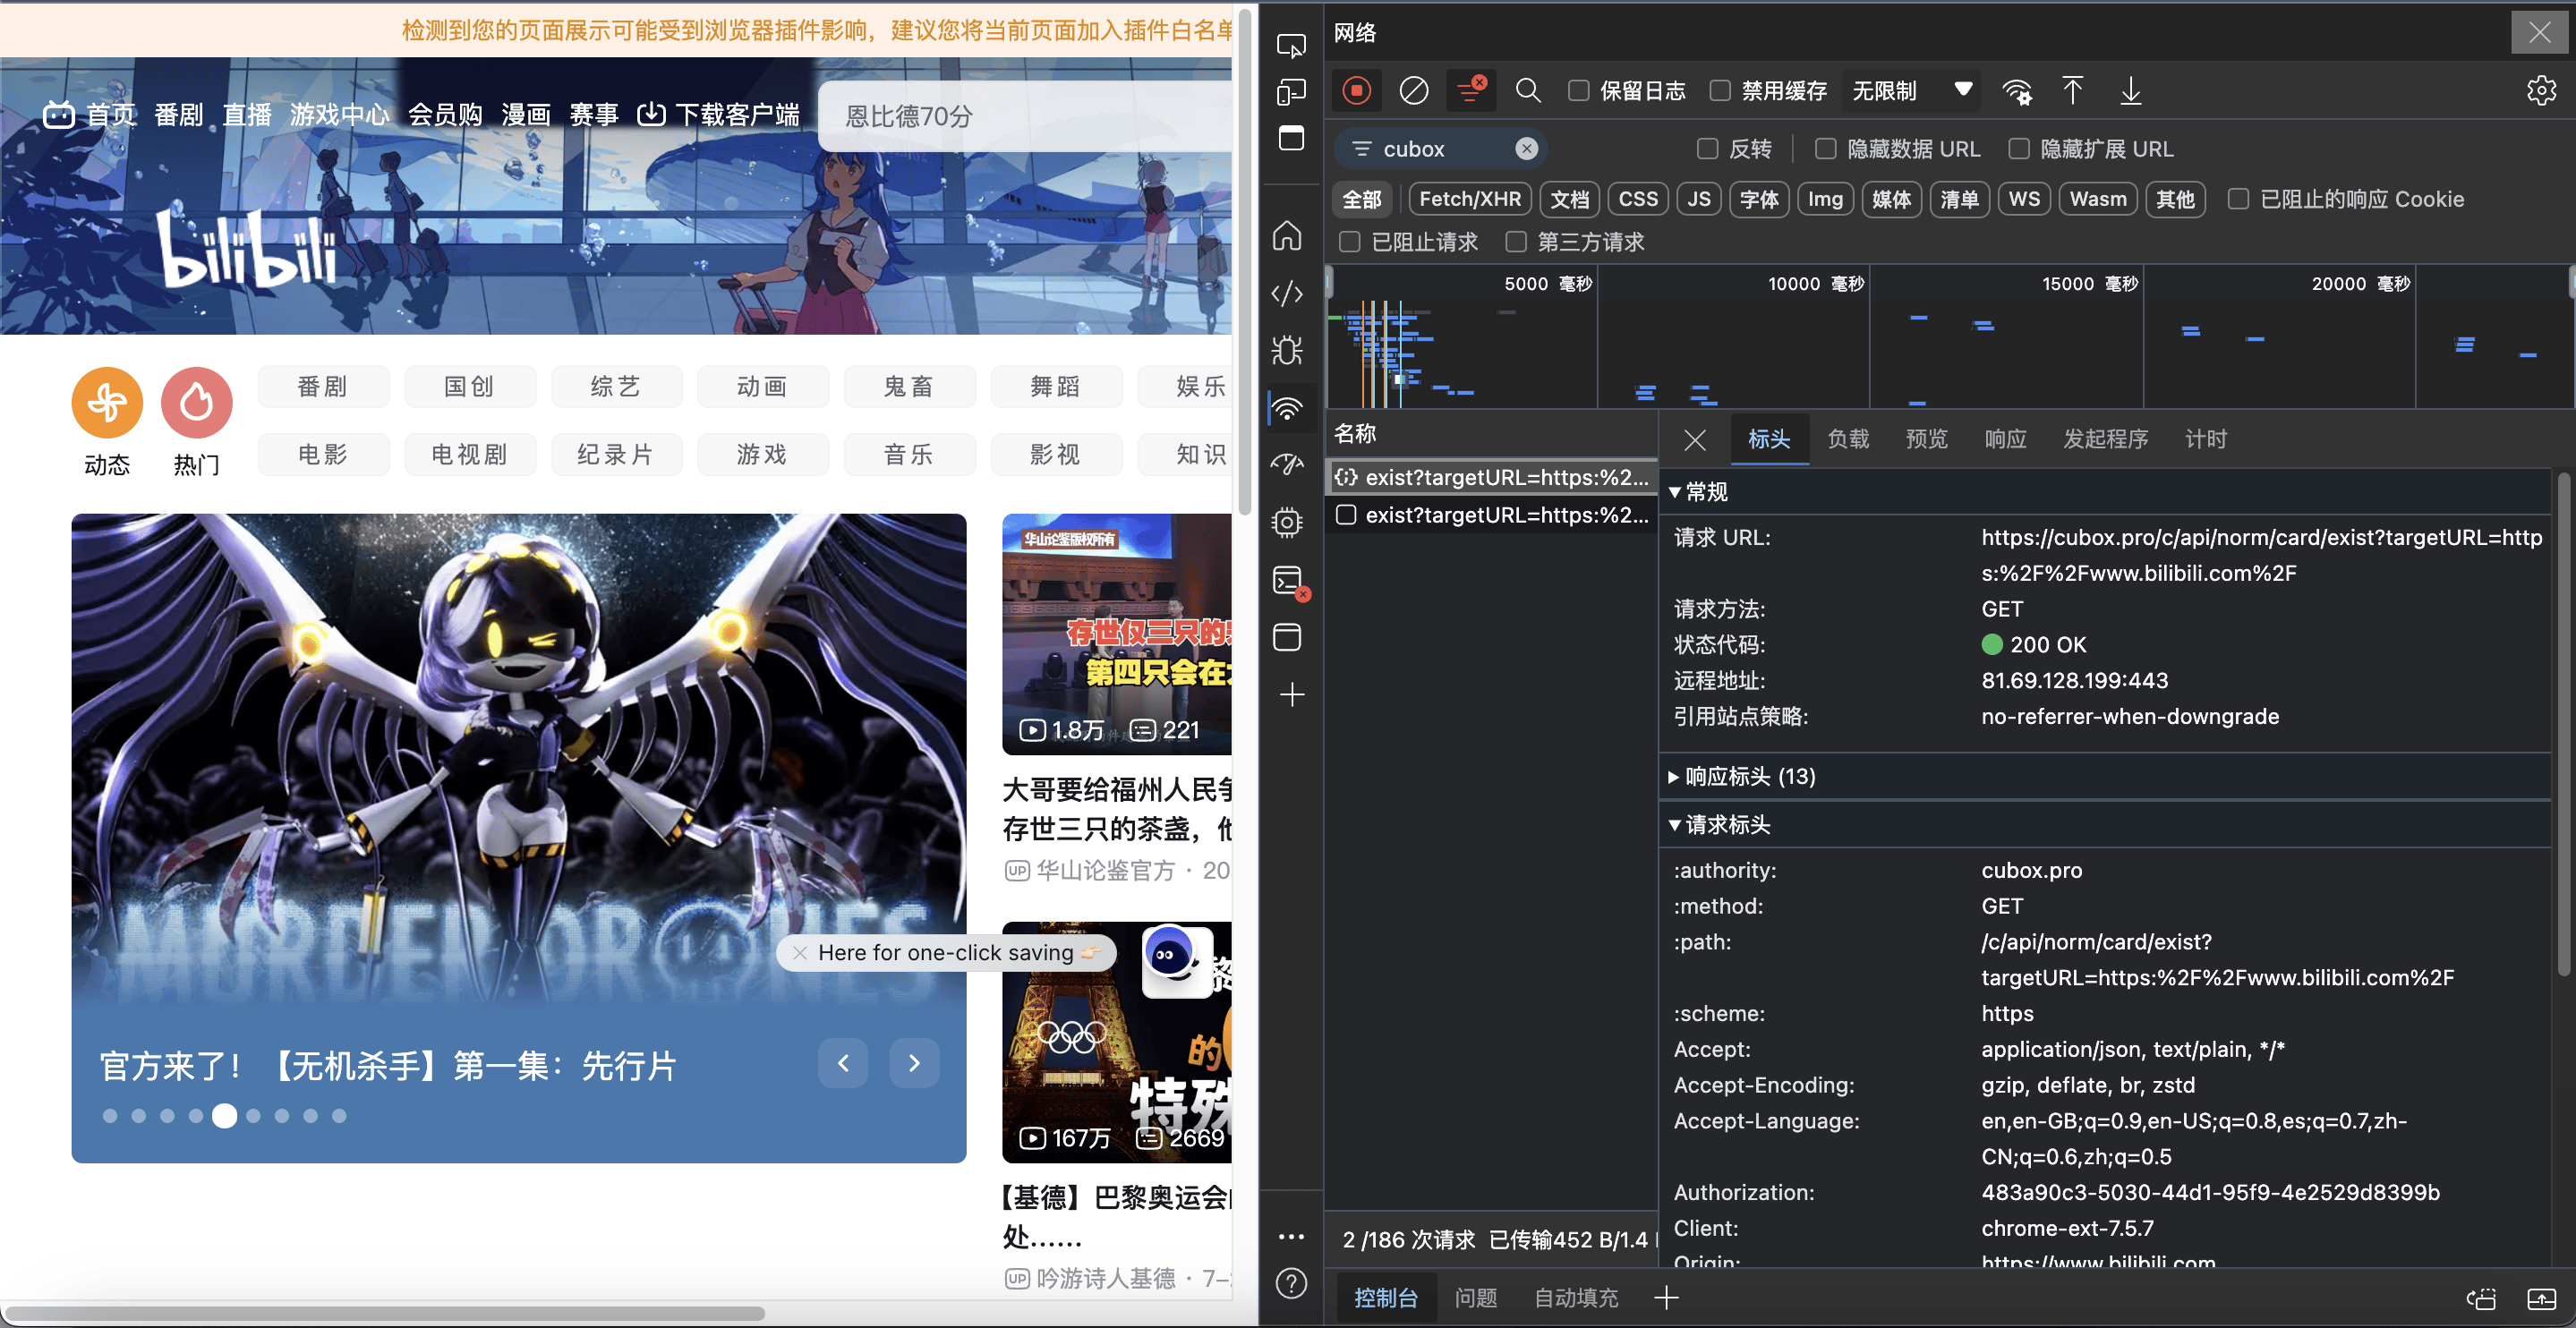Enable 禁用缓存 checkbox
The image size is (2576, 1328).
(x=1720, y=91)
